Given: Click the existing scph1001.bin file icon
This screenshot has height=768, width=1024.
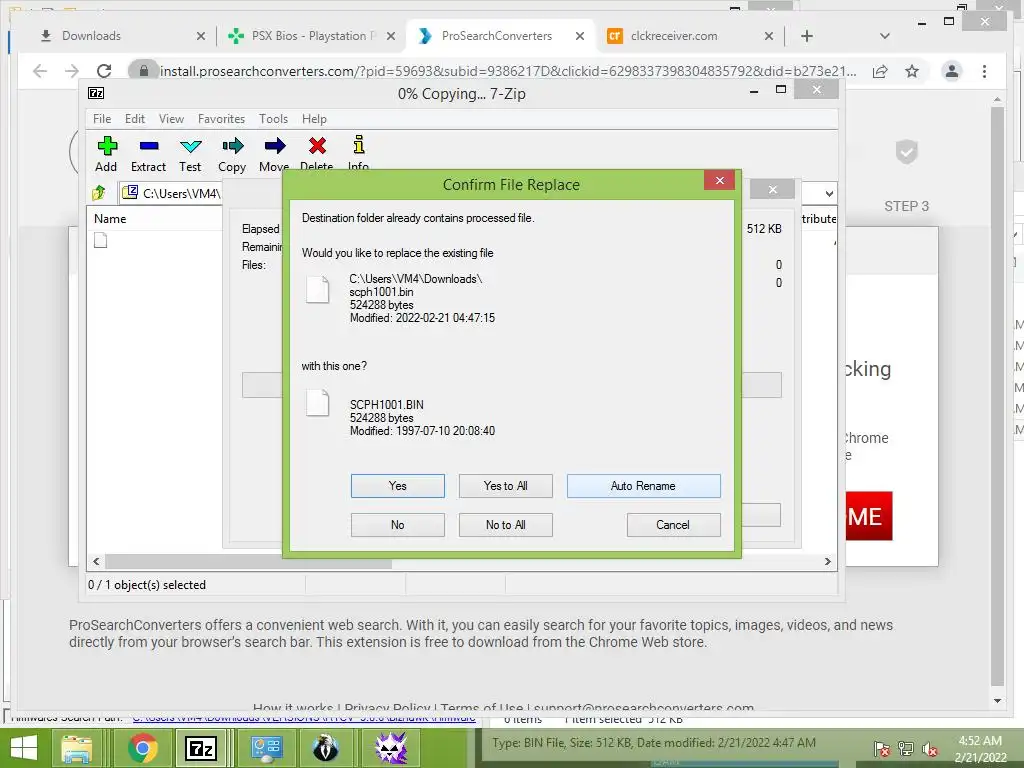Looking at the screenshot, I should (318, 290).
